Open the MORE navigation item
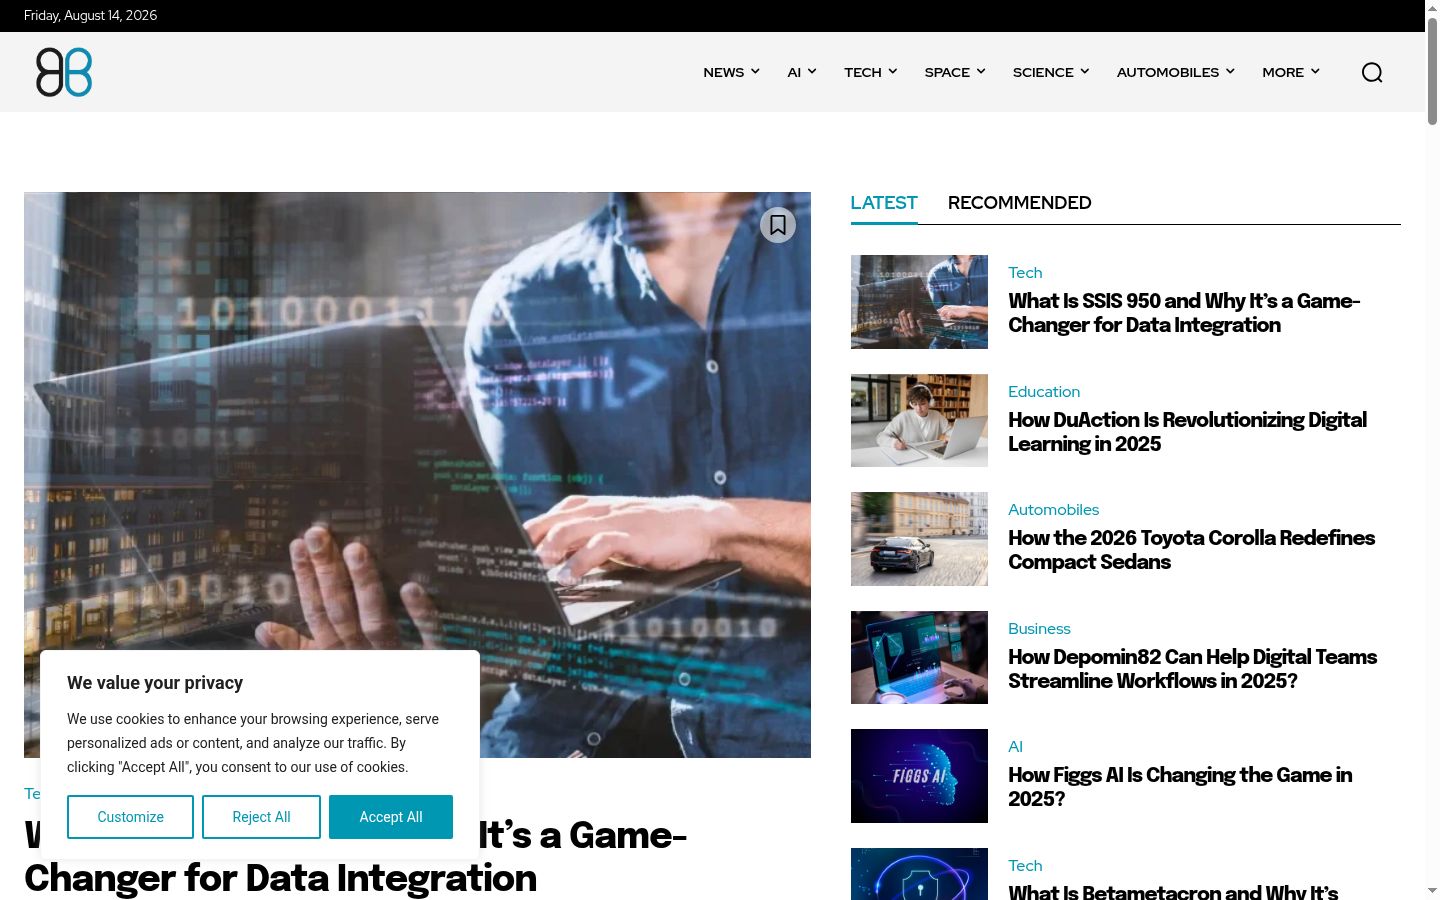1440x900 pixels. (x=1283, y=72)
